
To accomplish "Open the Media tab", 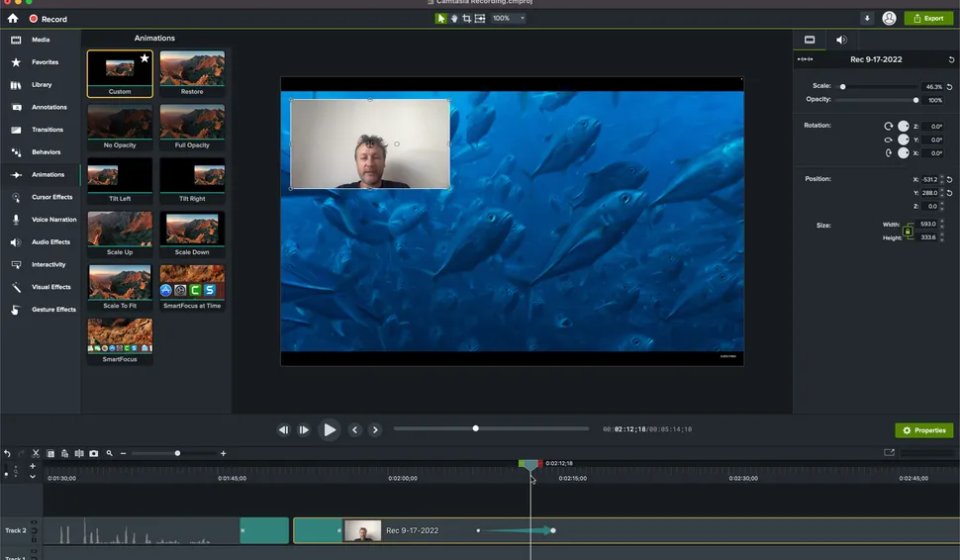I will pyautogui.click(x=40, y=40).
